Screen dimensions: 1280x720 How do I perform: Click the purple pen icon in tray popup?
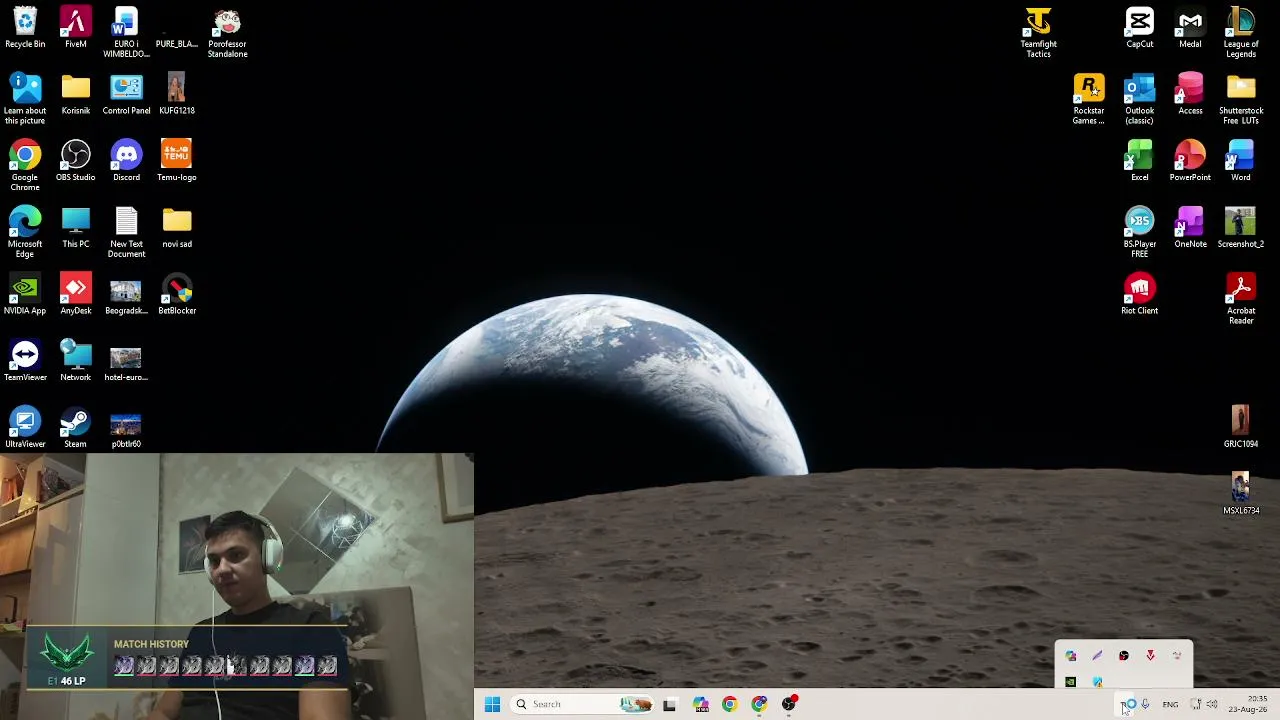pos(1097,656)
